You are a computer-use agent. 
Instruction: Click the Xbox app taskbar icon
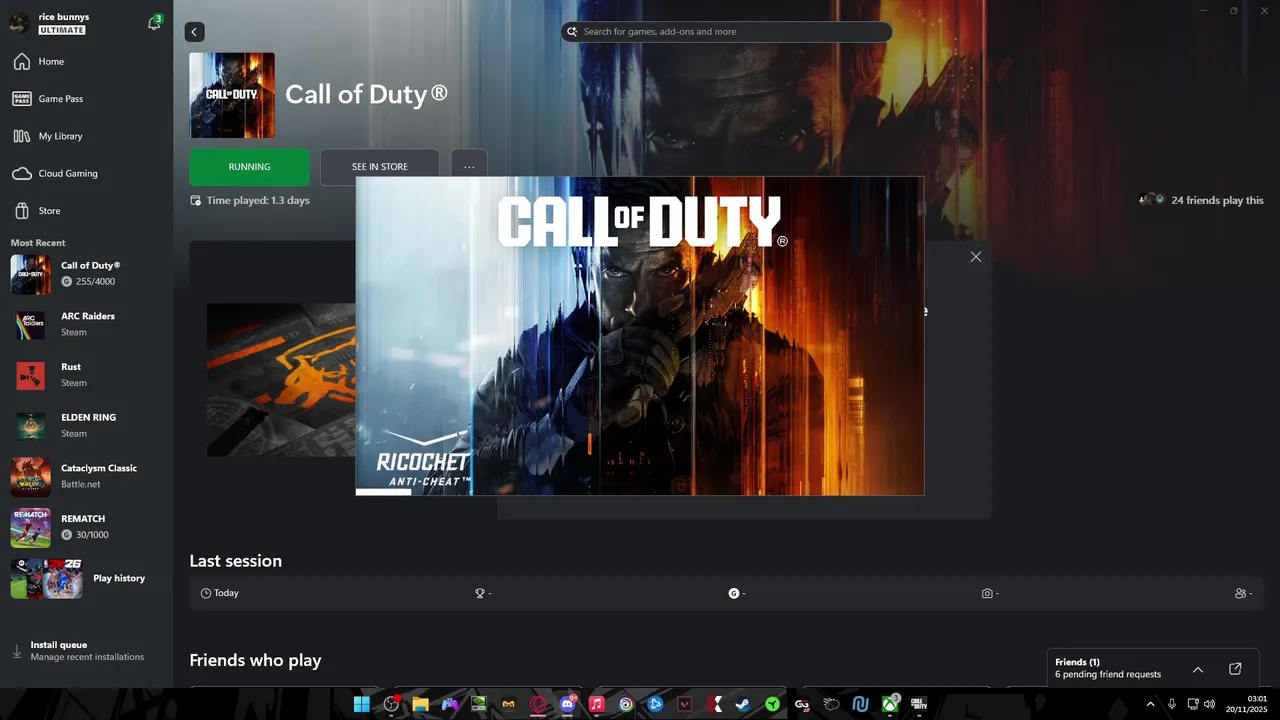pyautogui.click(x=890, y=704)
